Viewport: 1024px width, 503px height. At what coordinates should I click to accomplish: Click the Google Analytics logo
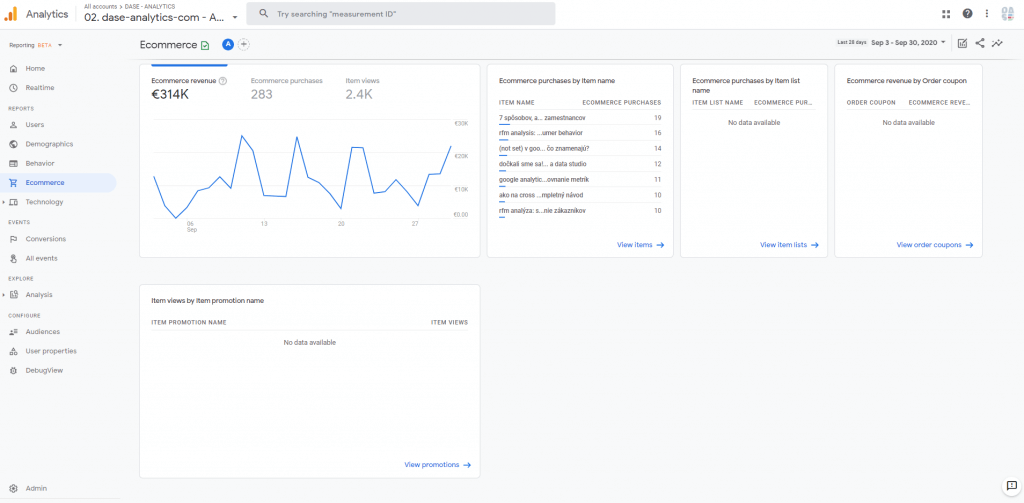(11, 14)
